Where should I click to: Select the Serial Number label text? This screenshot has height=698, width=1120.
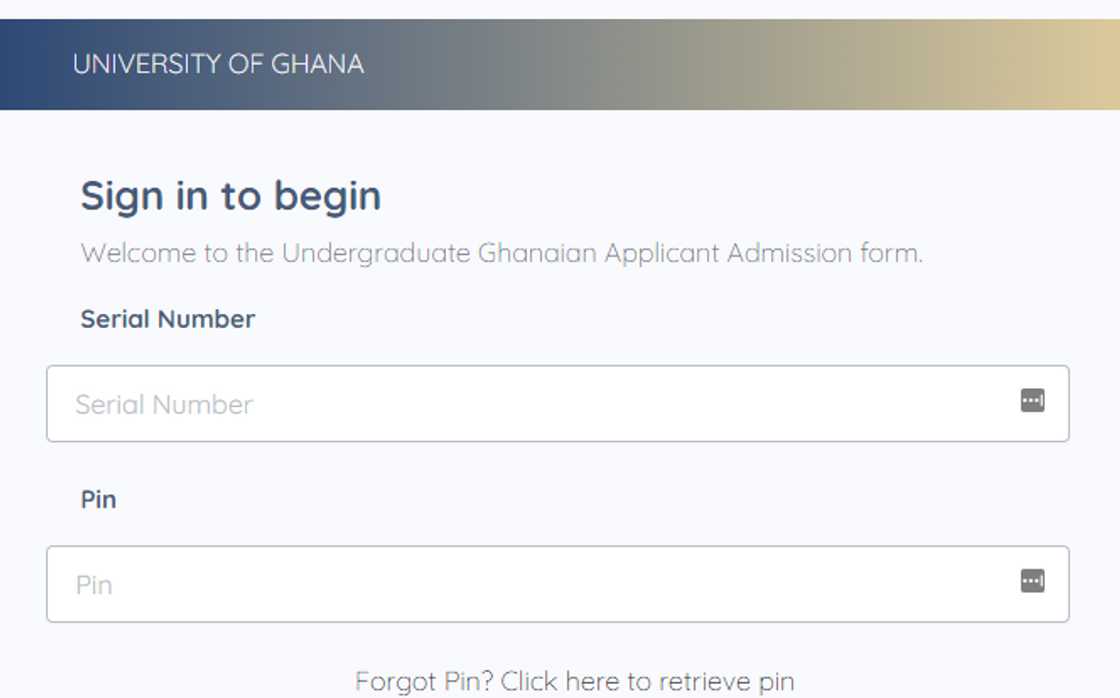click(167, 319)
